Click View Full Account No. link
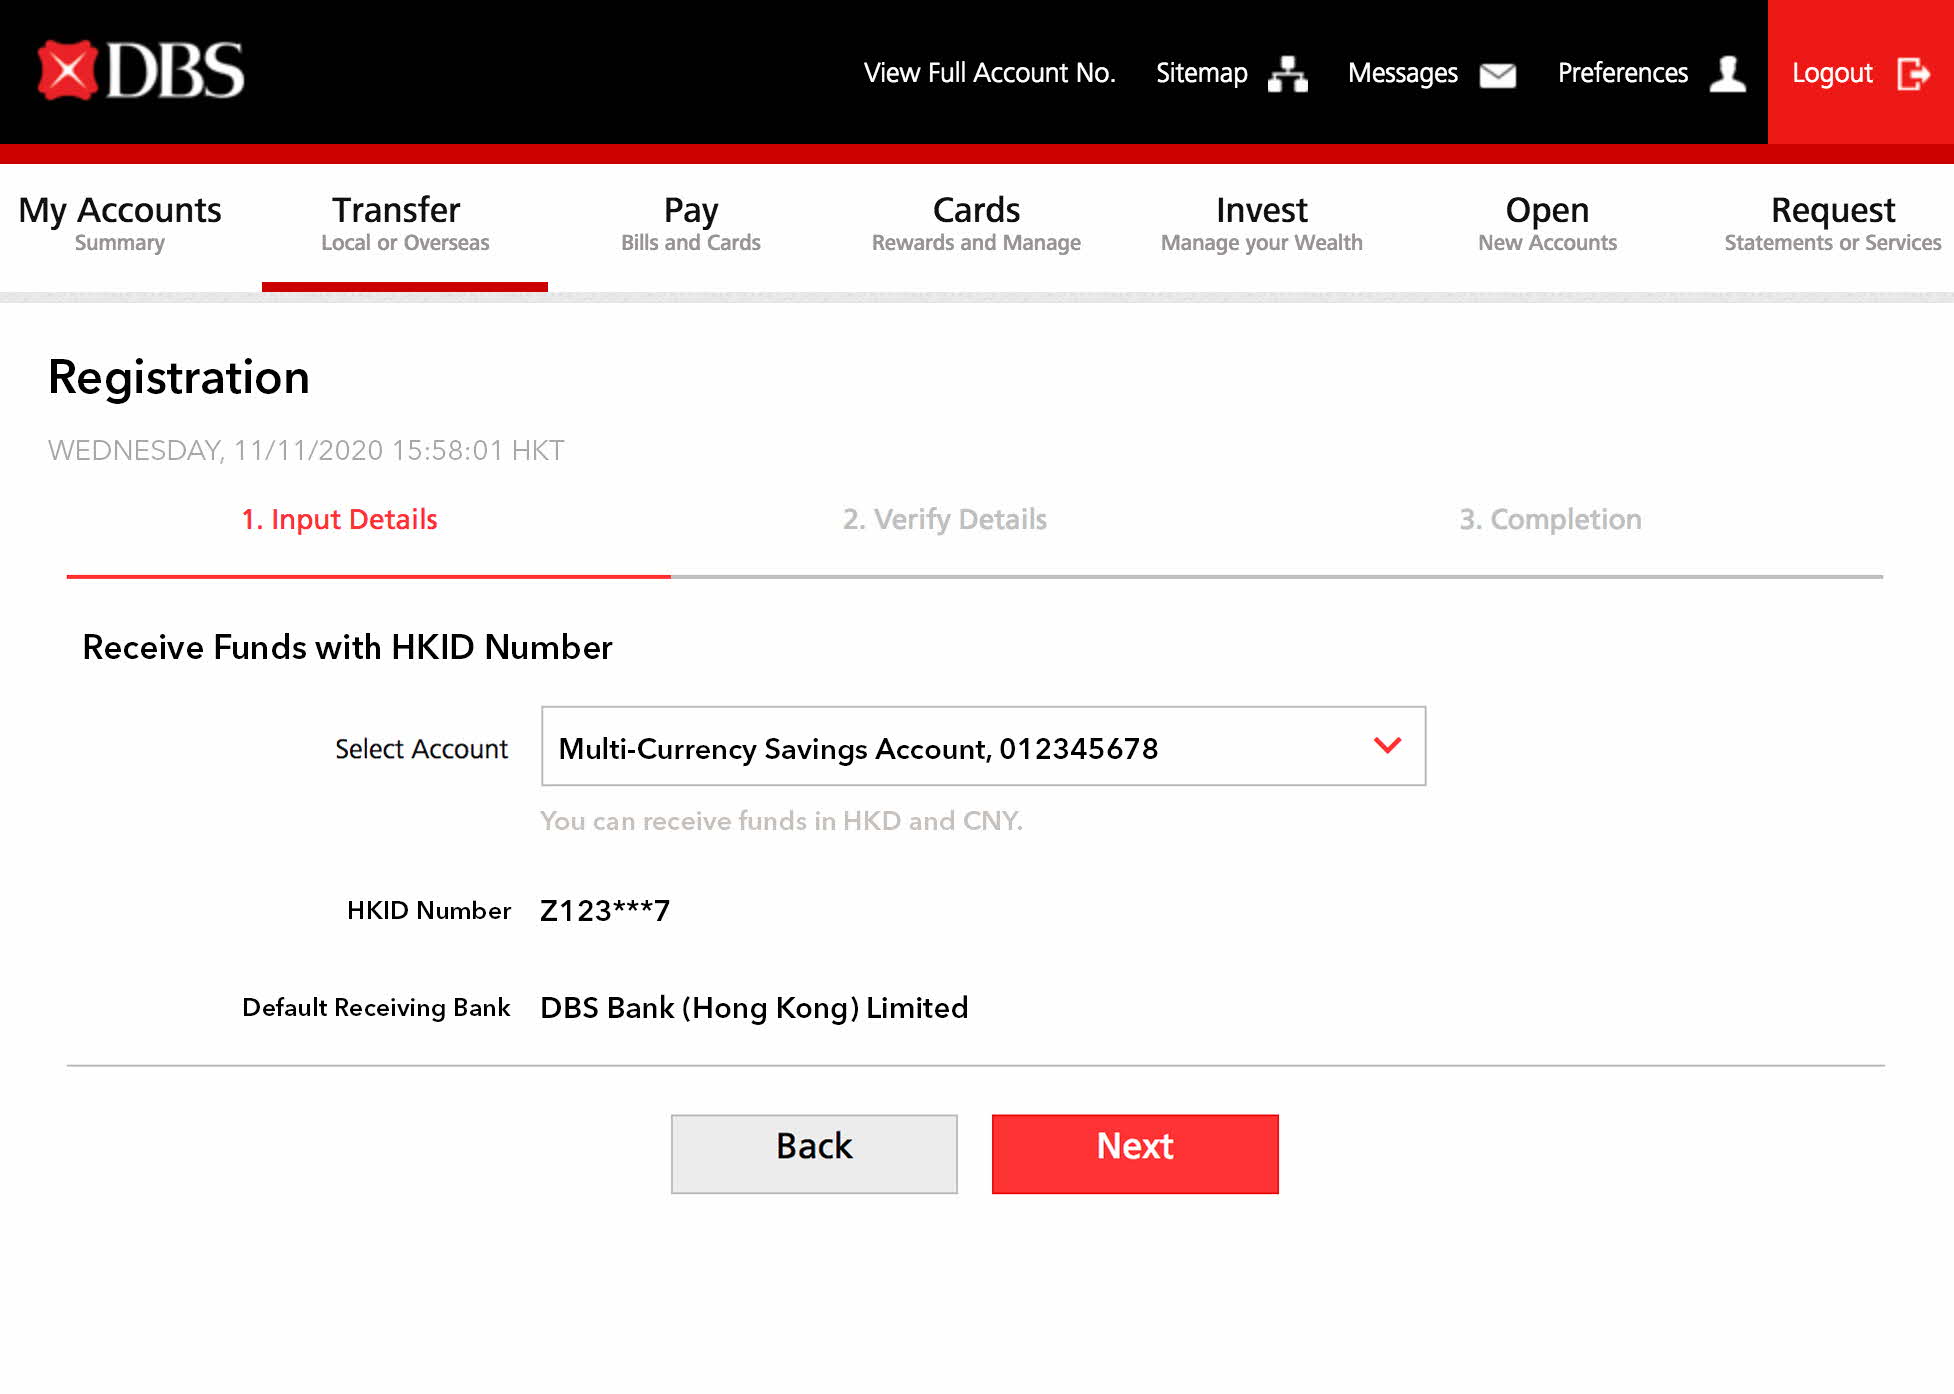The image size is (1954, 1394). [989, 73]
